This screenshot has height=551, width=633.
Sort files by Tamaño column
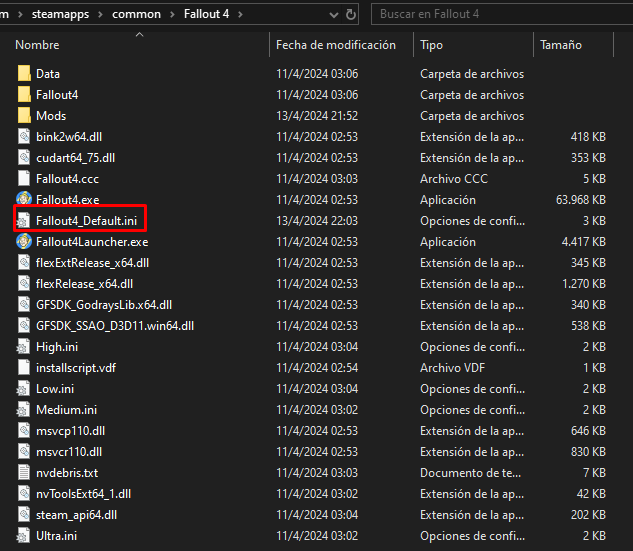point(561,45)
